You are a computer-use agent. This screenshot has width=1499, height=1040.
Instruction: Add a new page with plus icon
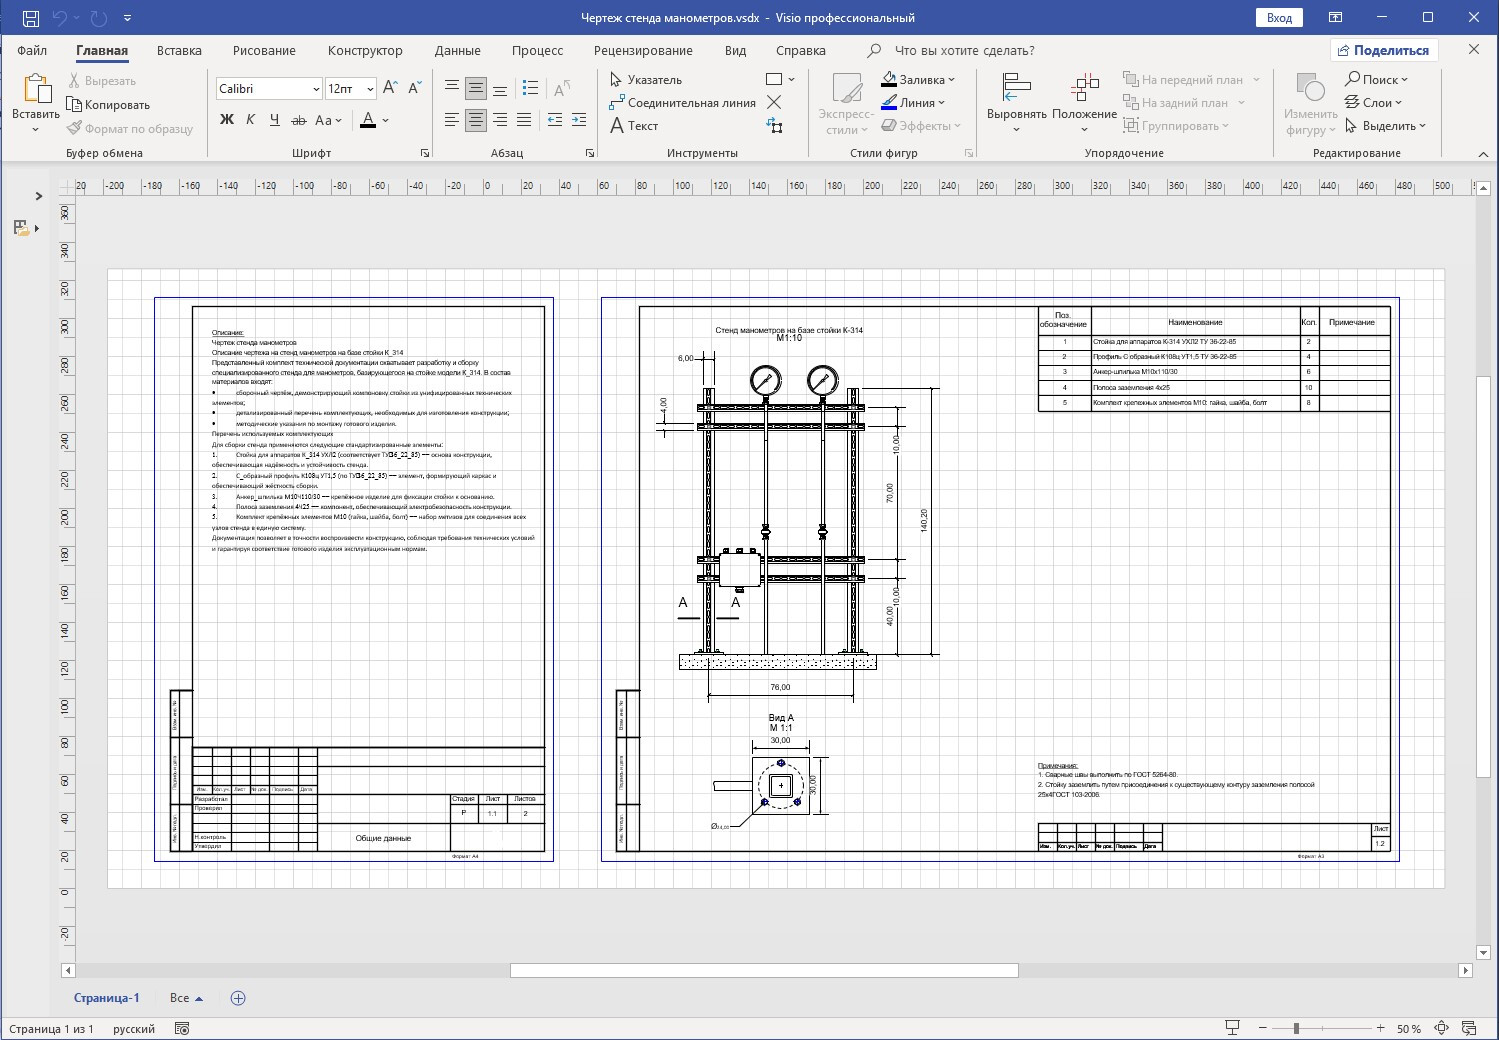pyautogui.click(x=238, y=998)
